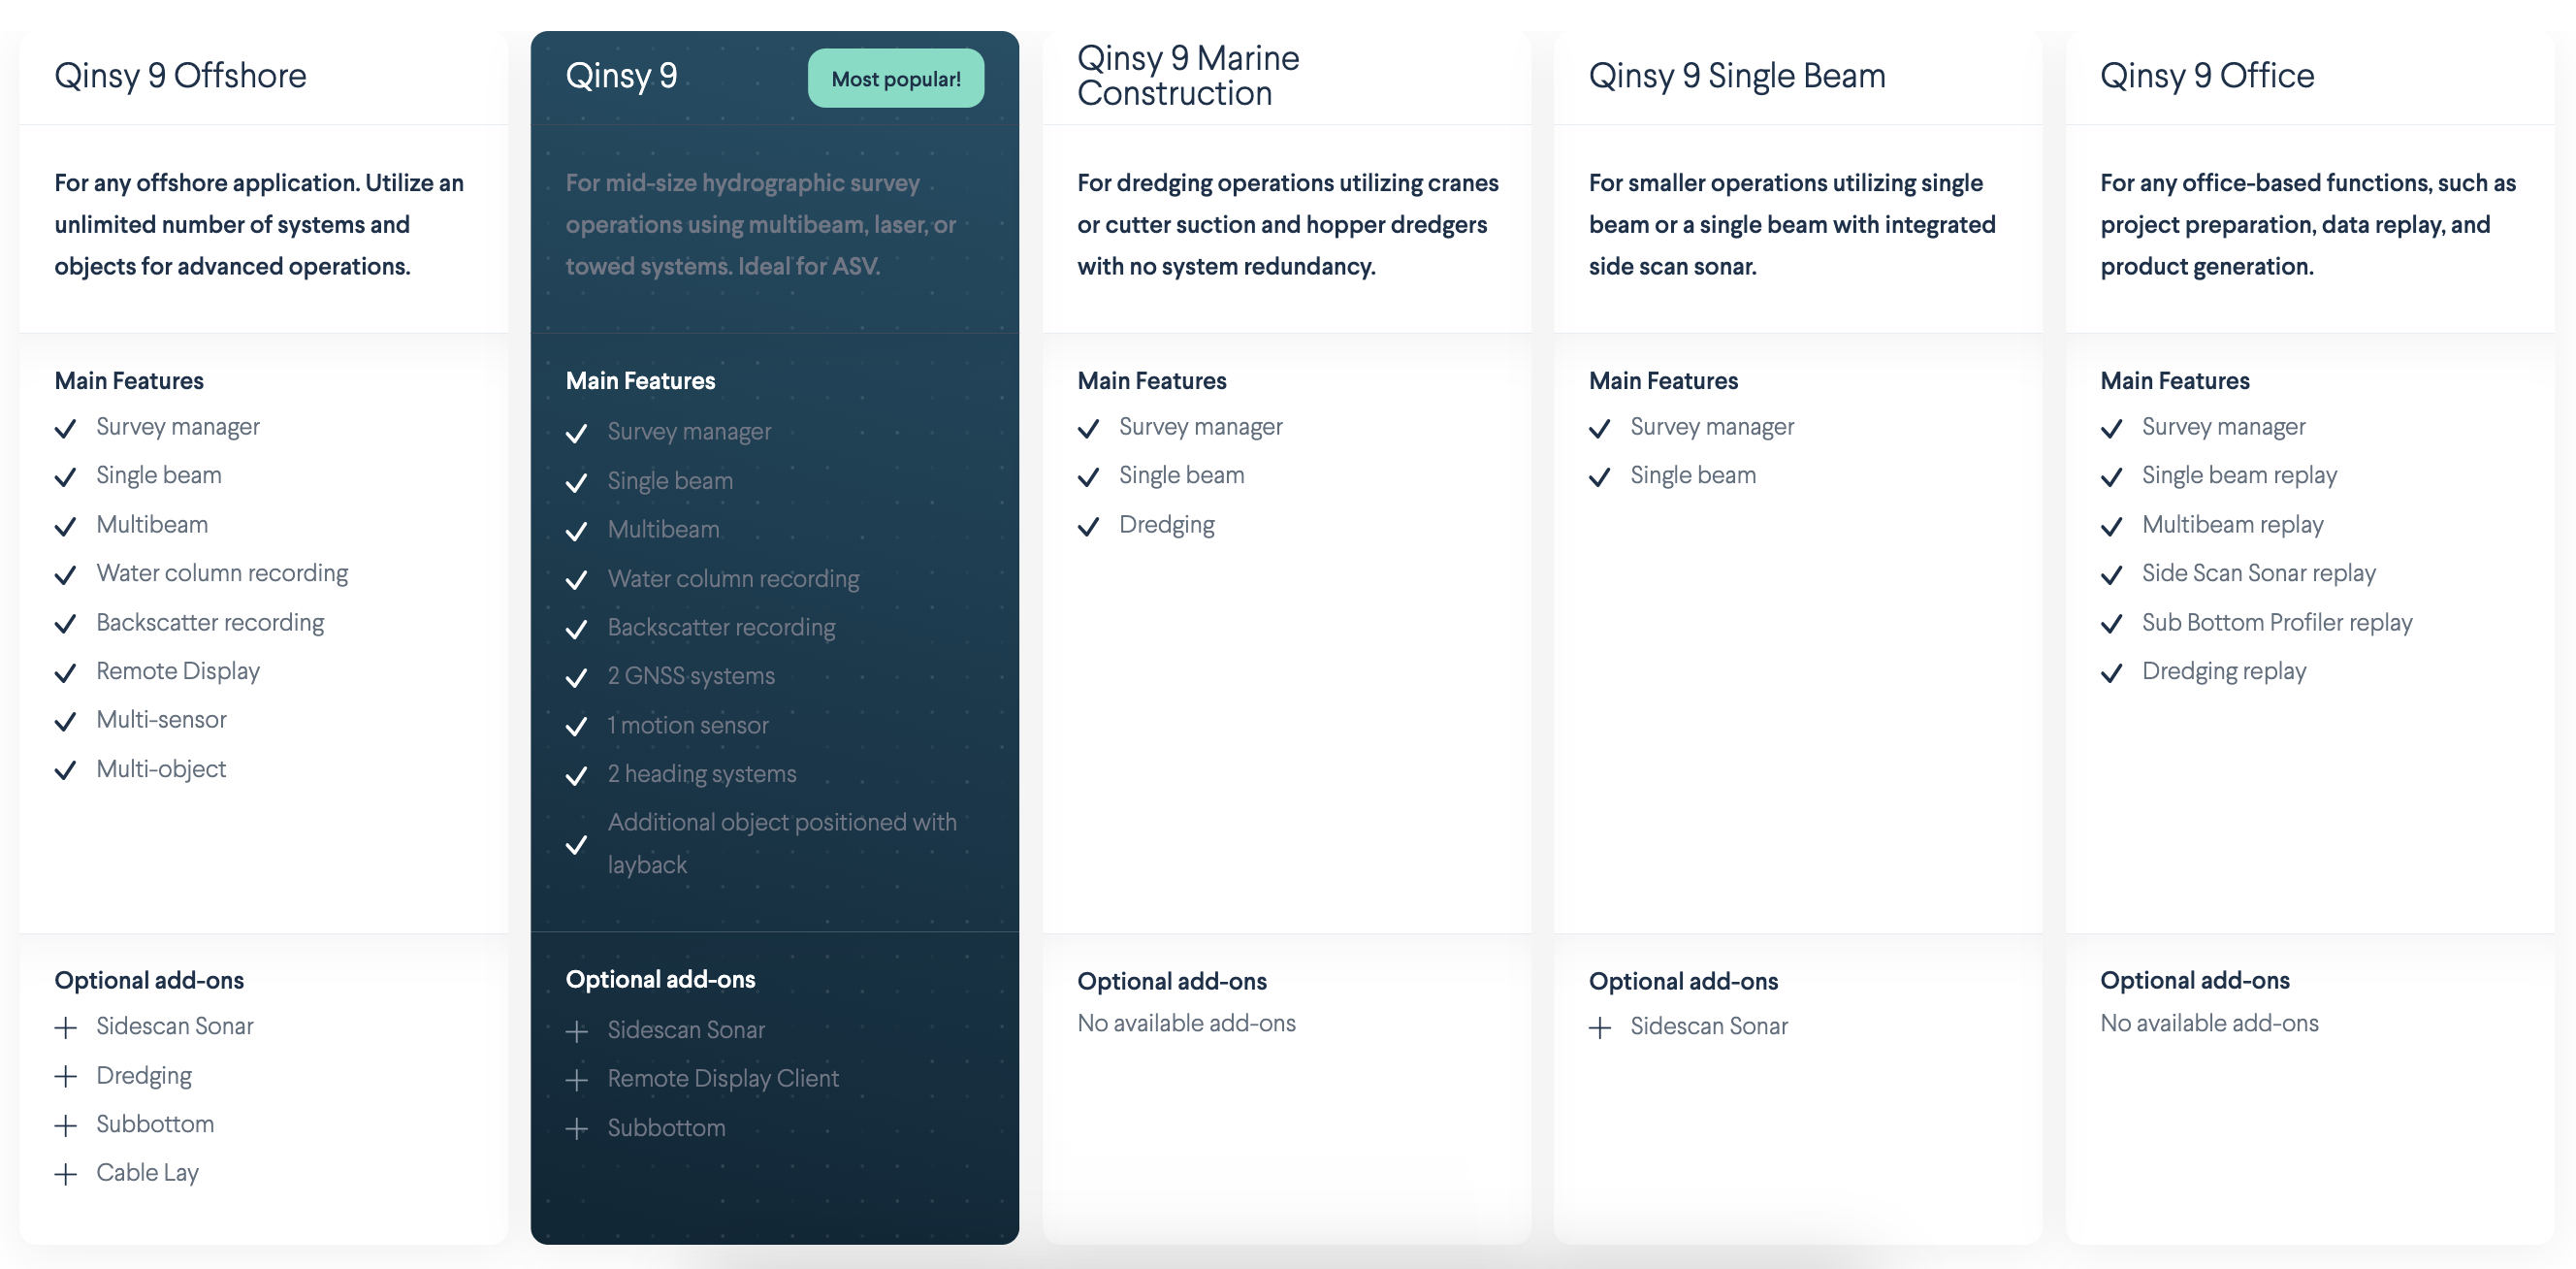Click plus icon beside Remote Display Client
Image resolution: width=2576 pixels, height=1269 pixels.
[x=577, y=1080]
